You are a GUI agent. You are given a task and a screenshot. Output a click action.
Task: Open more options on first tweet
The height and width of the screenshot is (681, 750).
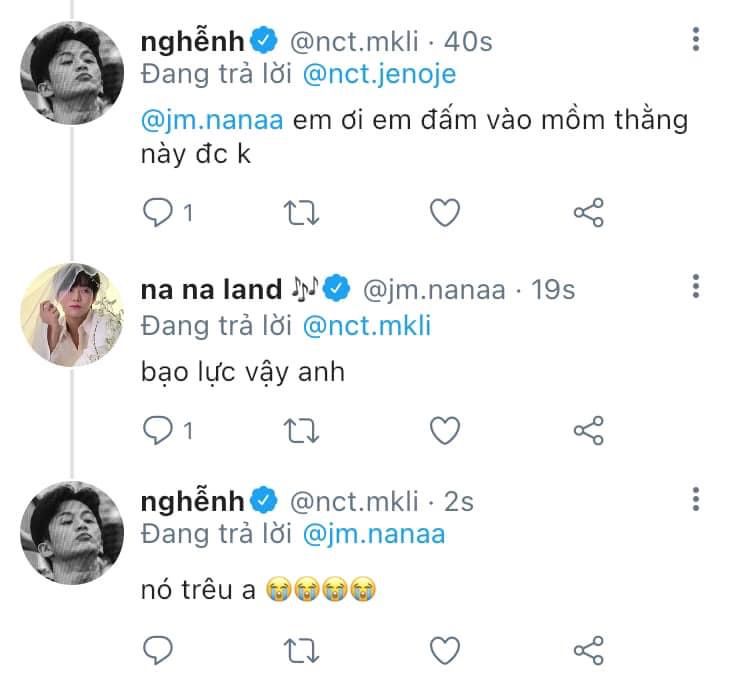[x=696, y=42]
